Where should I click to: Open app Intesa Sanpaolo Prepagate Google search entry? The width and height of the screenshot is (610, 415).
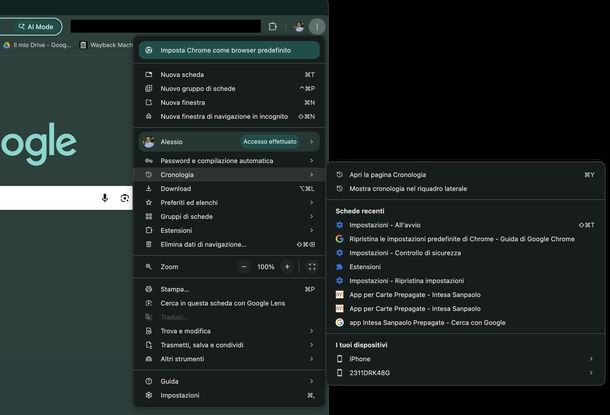coord(465,323)
